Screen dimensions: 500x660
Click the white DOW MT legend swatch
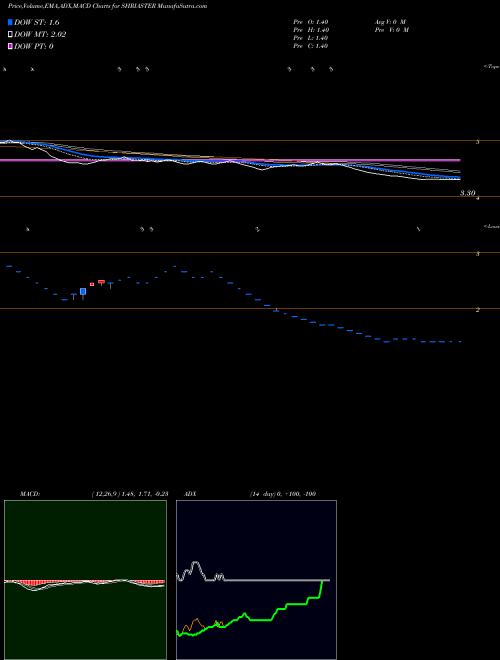click(10, 35)
